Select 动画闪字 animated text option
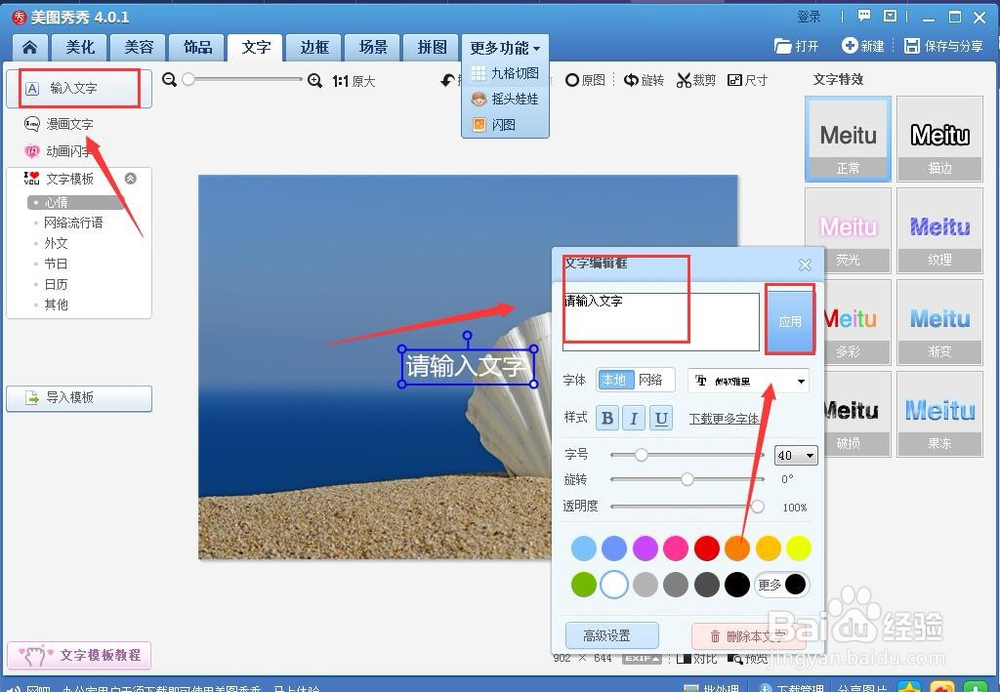 (59, 151)
